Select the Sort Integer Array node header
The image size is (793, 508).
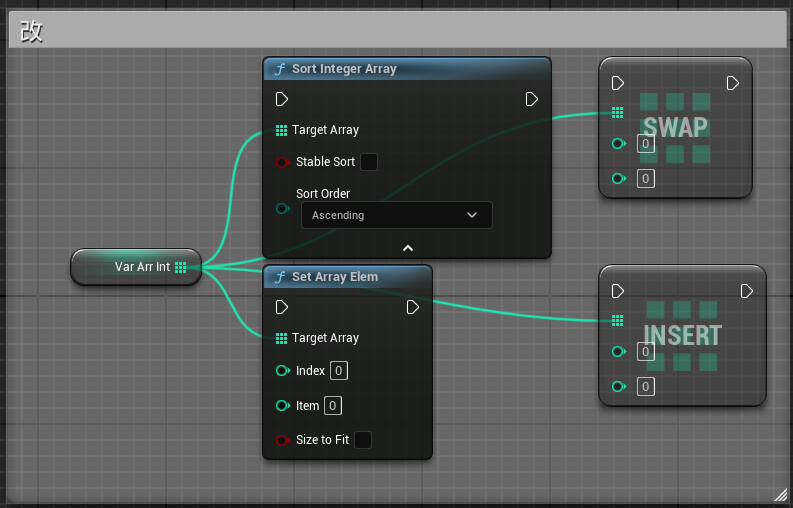[x=344, y=69]
